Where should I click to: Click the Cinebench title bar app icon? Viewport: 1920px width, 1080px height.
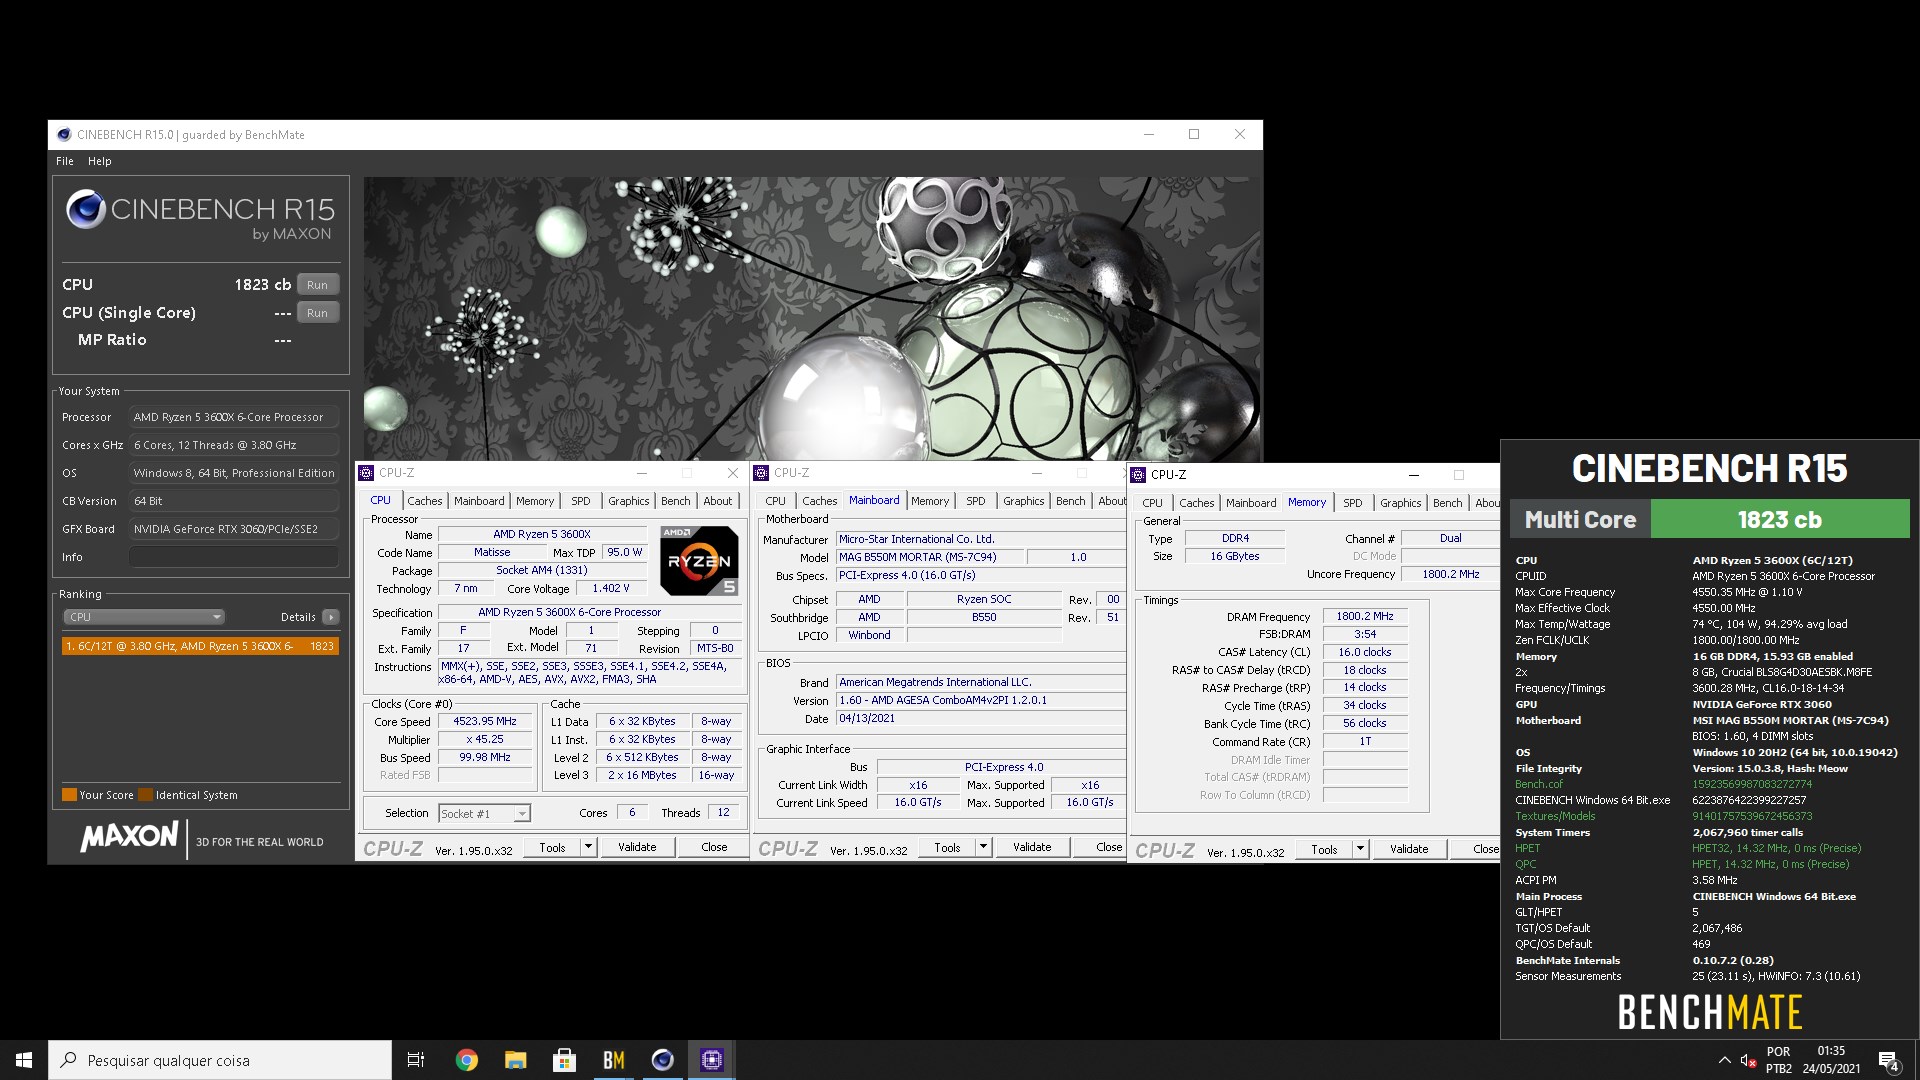pos(64,135)
